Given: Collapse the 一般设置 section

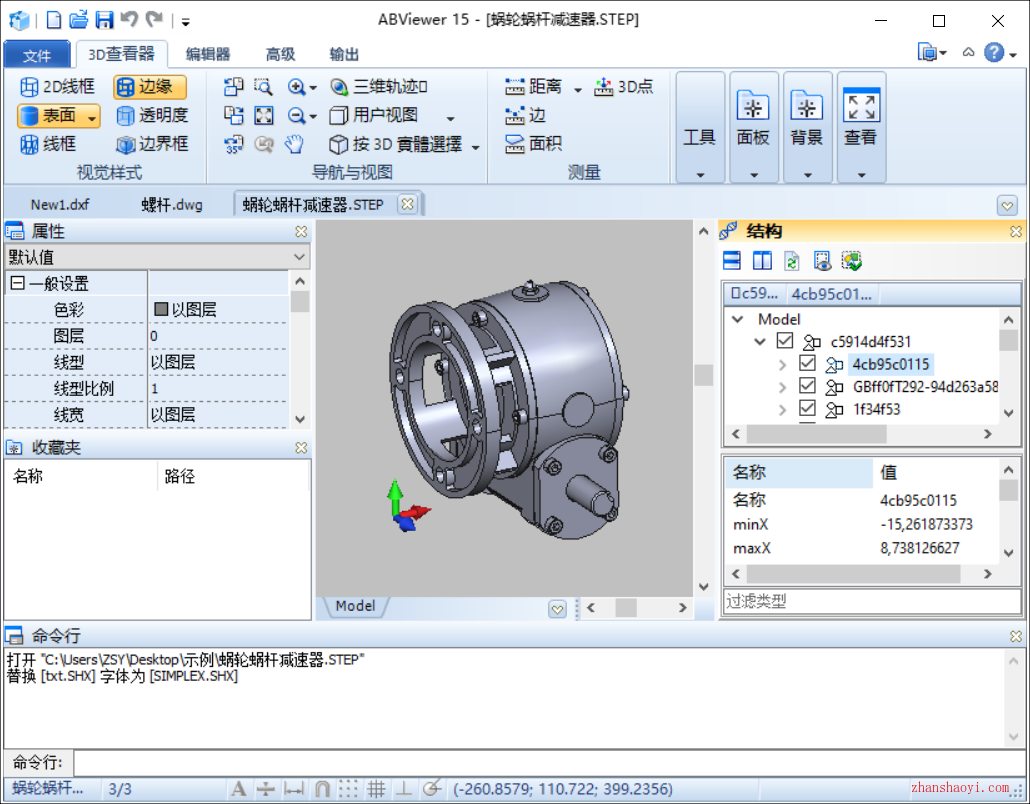Looking at the screenshot, I should pyautogui.click(x=18, y=283).
